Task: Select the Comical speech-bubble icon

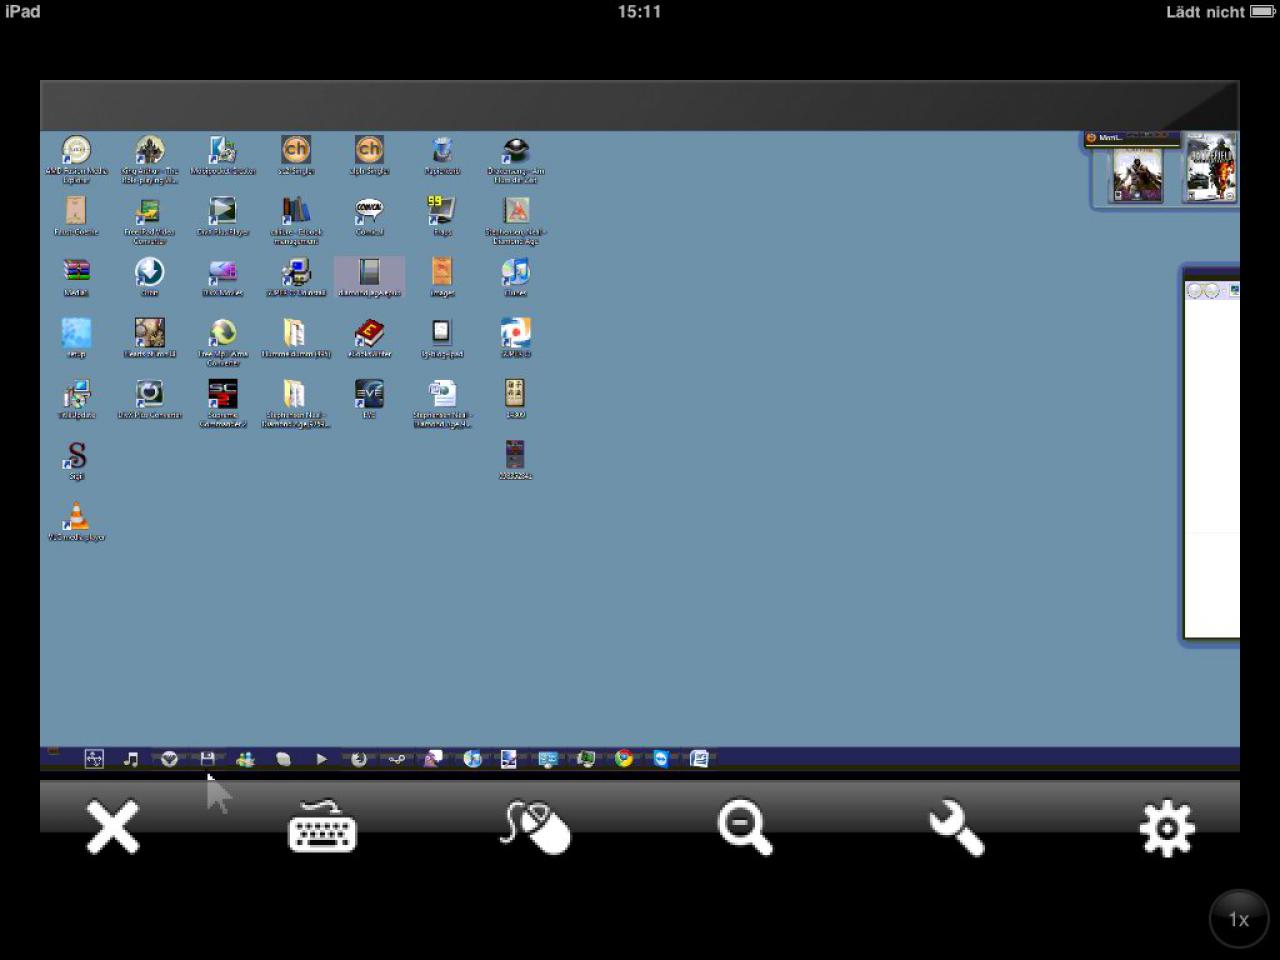Action: pos(369,216)
